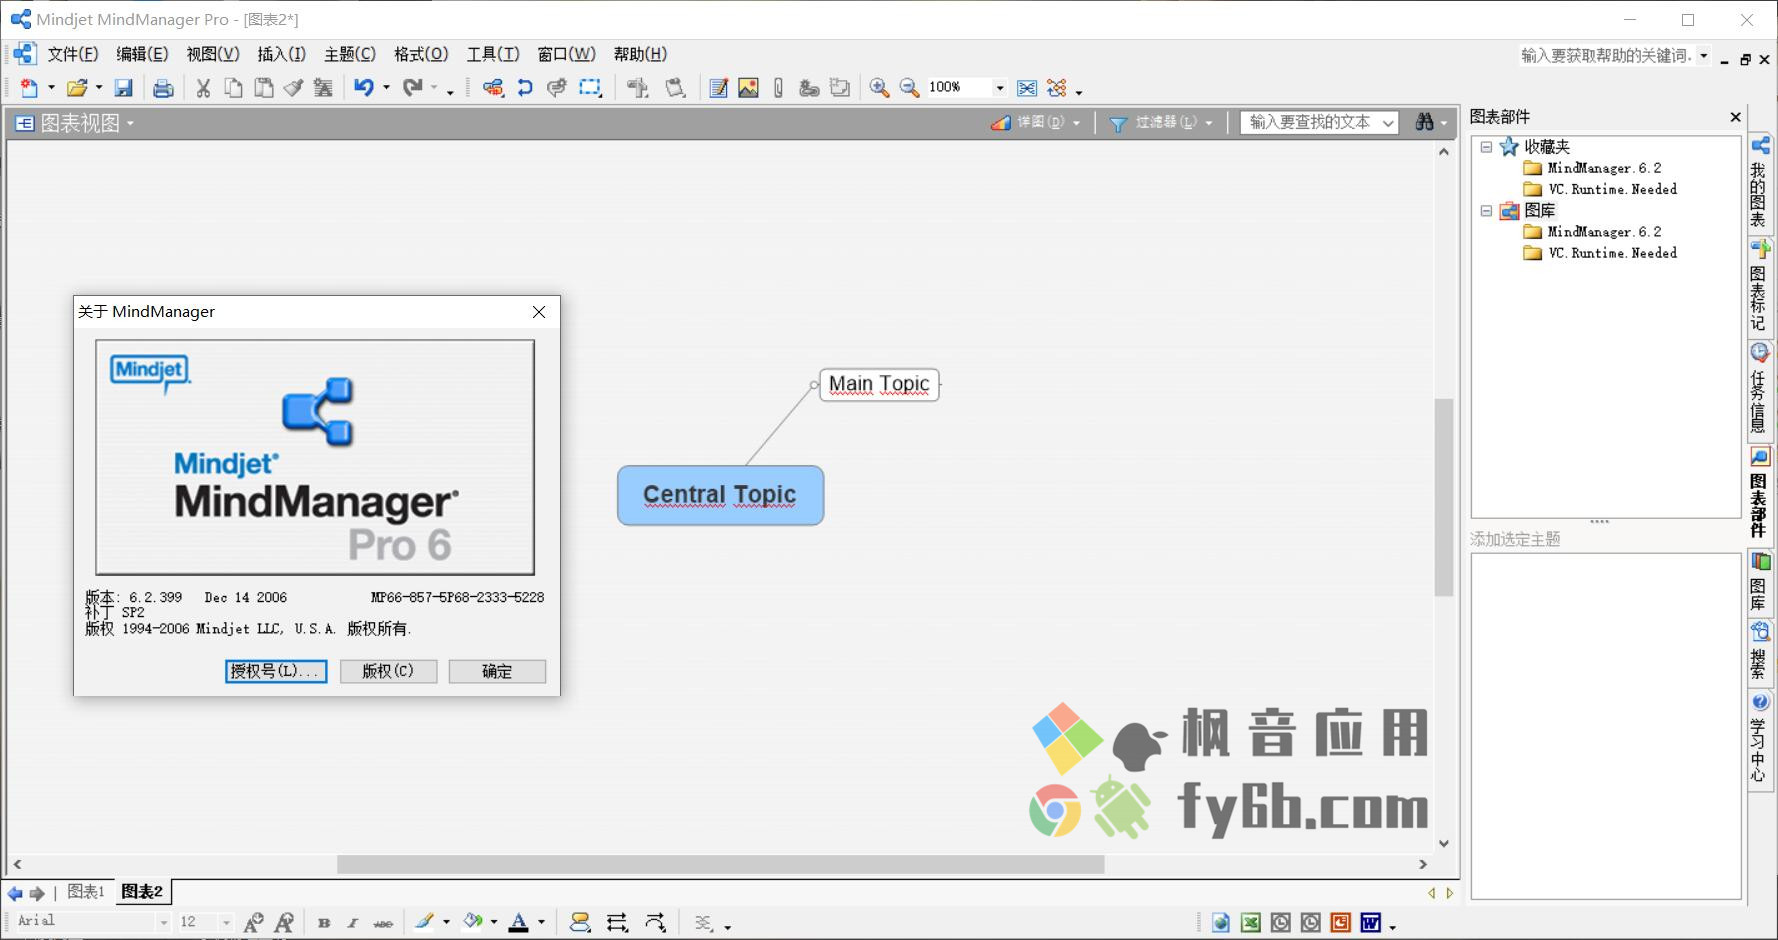Collapse the 图库 tree node
1778x940 pixels.
click(x=1486, y=211)
